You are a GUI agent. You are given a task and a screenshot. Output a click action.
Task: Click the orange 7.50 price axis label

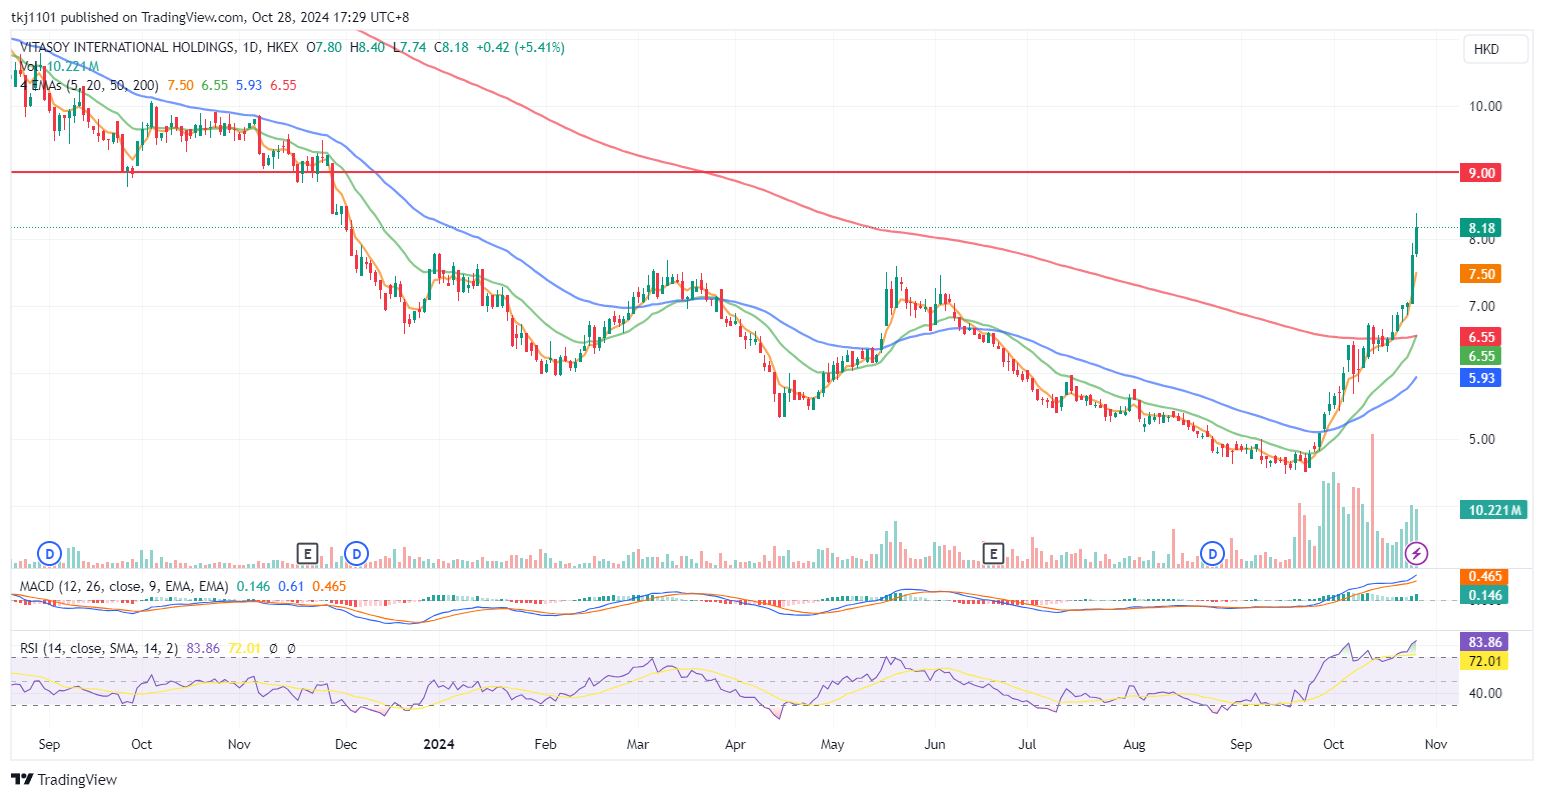click(x=1481, y=274)
